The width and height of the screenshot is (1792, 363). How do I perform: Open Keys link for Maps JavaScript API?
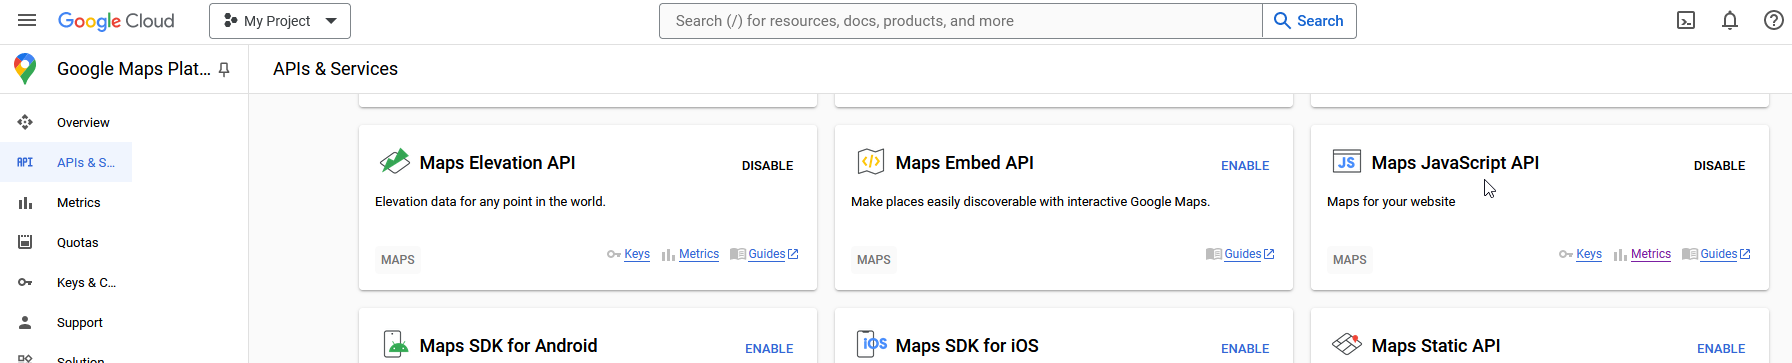[x=1589, y=254]
